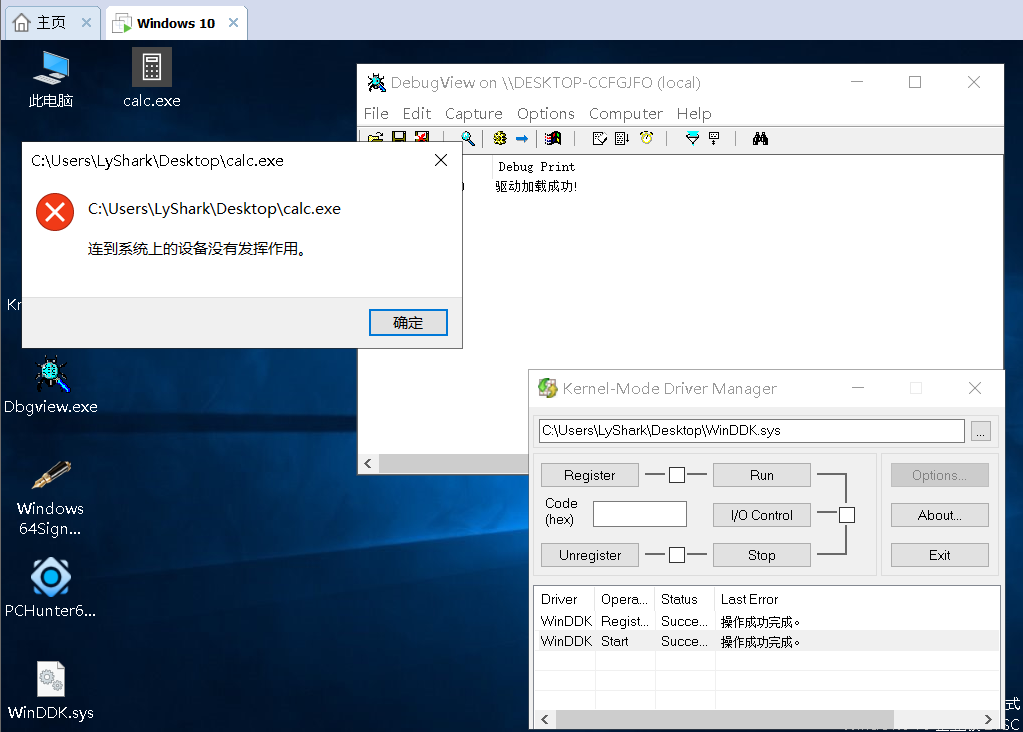The width and height of the screenshot is (1023, 732).
Task: Close the calc.exe error dialog with X
Action: click(441, 160)
